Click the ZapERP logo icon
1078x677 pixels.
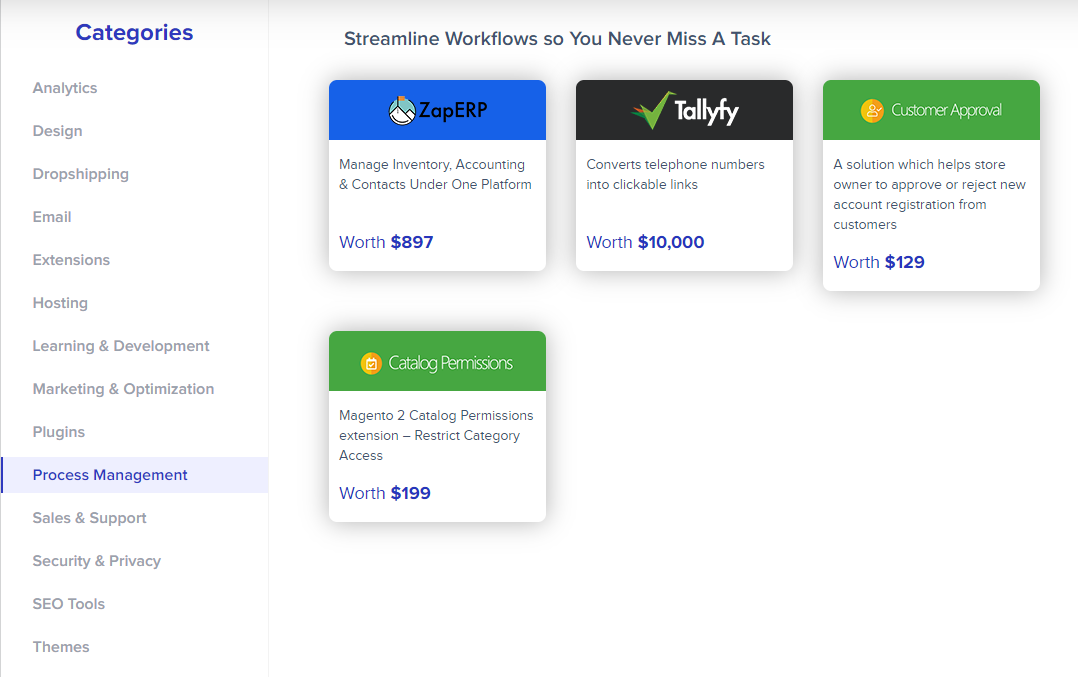[x=402, y=111]
